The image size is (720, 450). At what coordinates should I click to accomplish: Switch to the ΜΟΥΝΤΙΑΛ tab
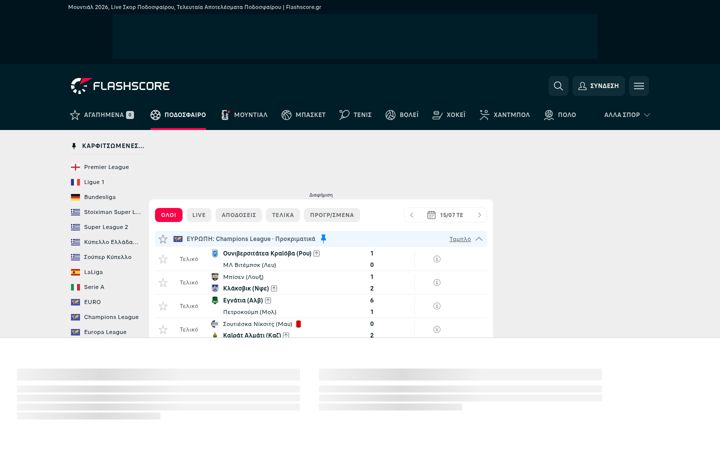tap(244, 115)
